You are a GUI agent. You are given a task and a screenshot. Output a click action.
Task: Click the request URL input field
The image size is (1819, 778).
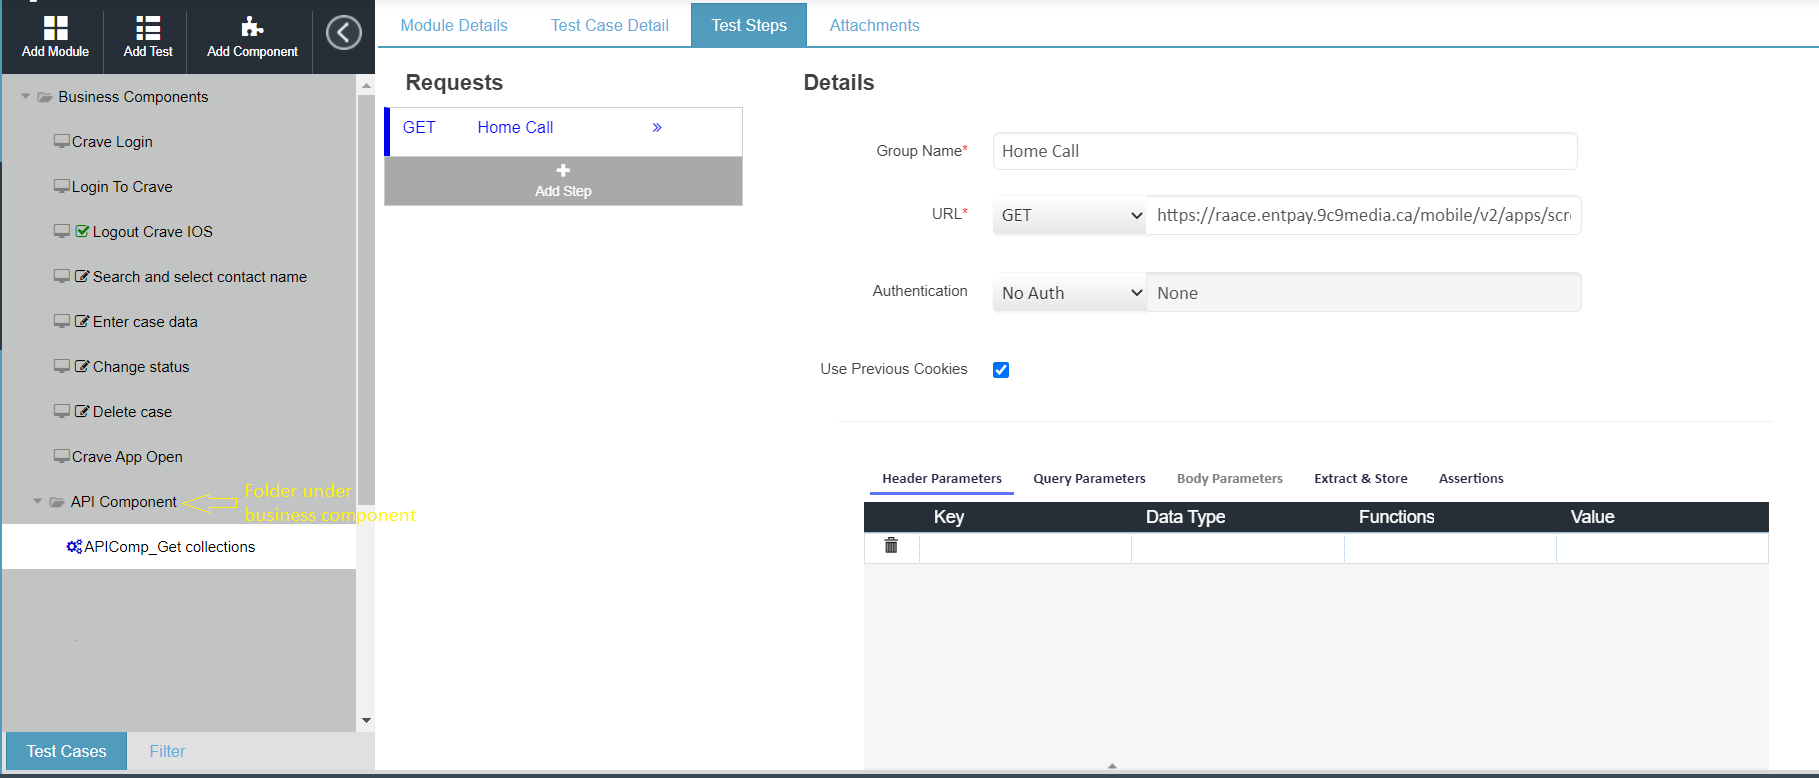pos(1364,215)
